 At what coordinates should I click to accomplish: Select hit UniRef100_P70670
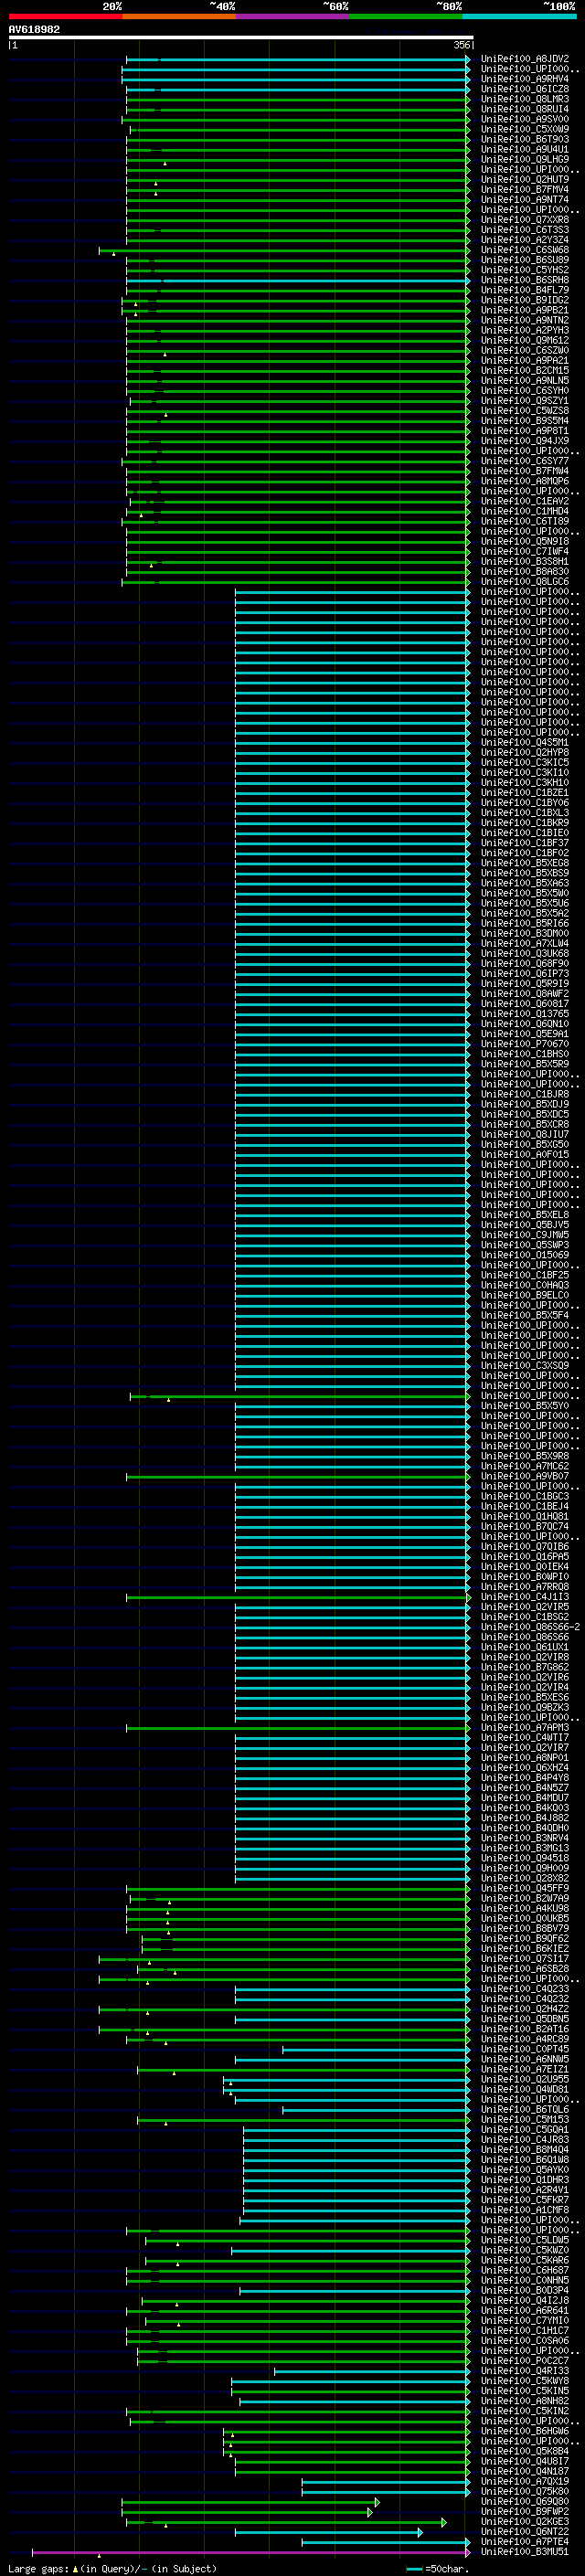coord(525,1044)
